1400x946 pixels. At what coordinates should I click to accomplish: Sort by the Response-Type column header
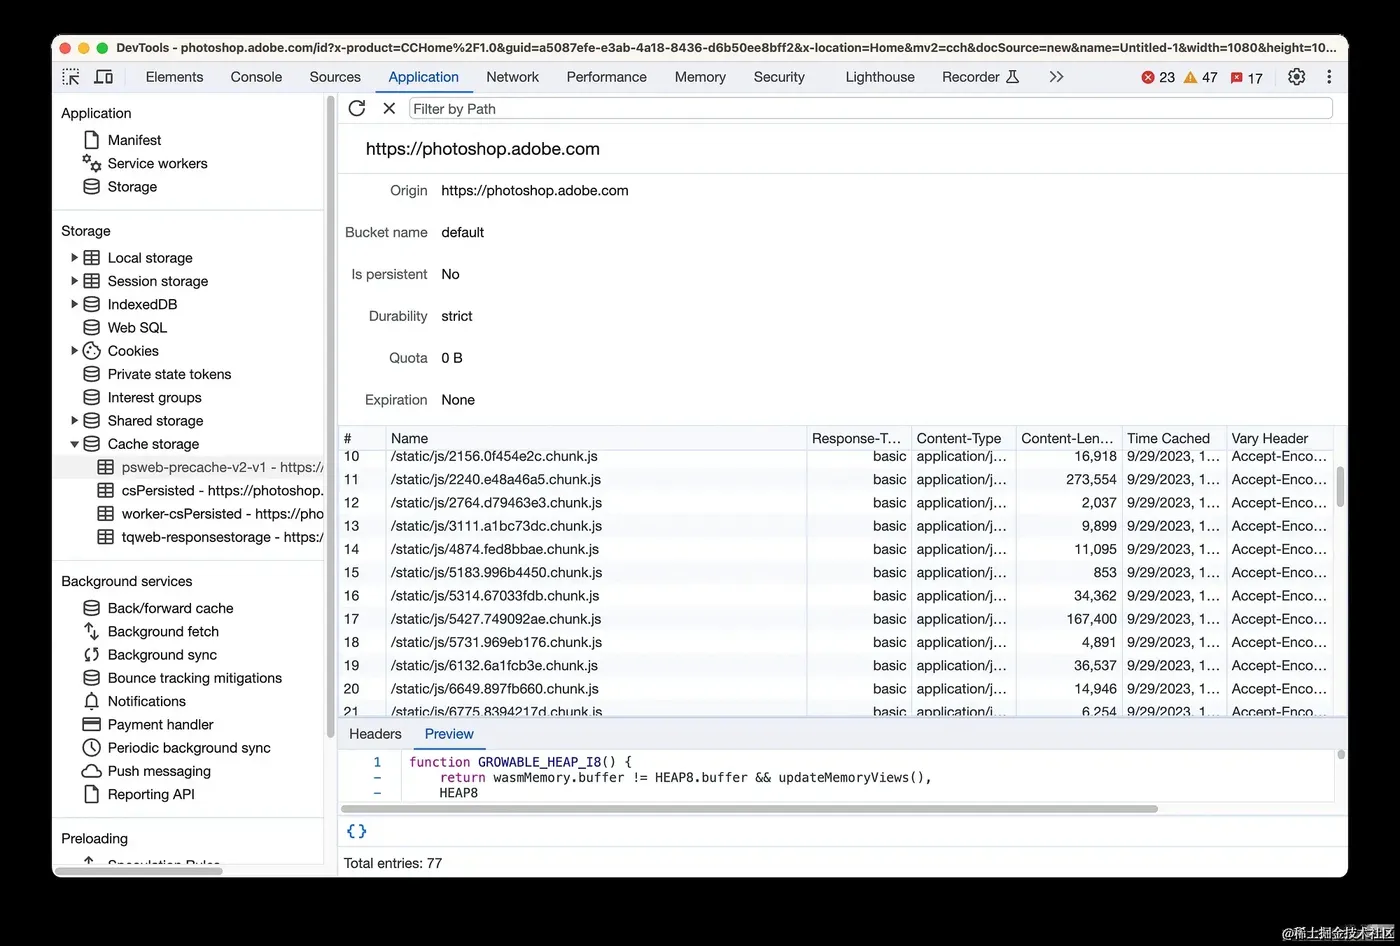[x=859, y=438]
